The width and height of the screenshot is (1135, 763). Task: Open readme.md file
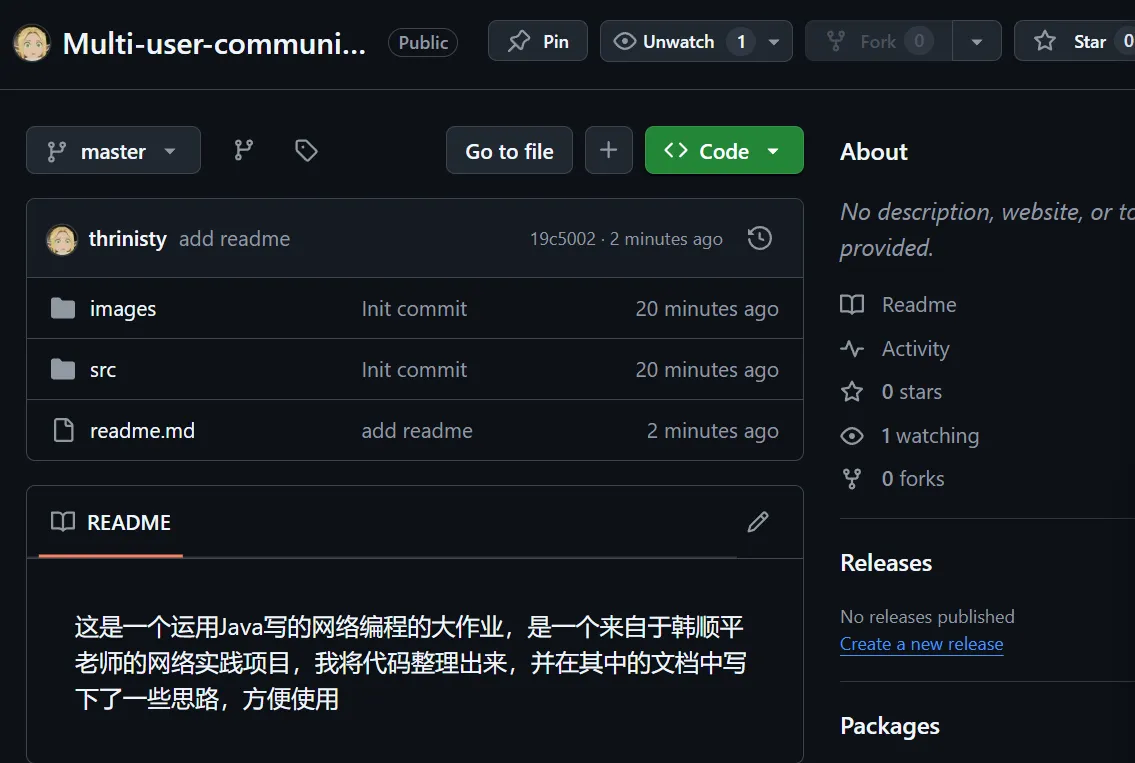[x=142, y=431]
